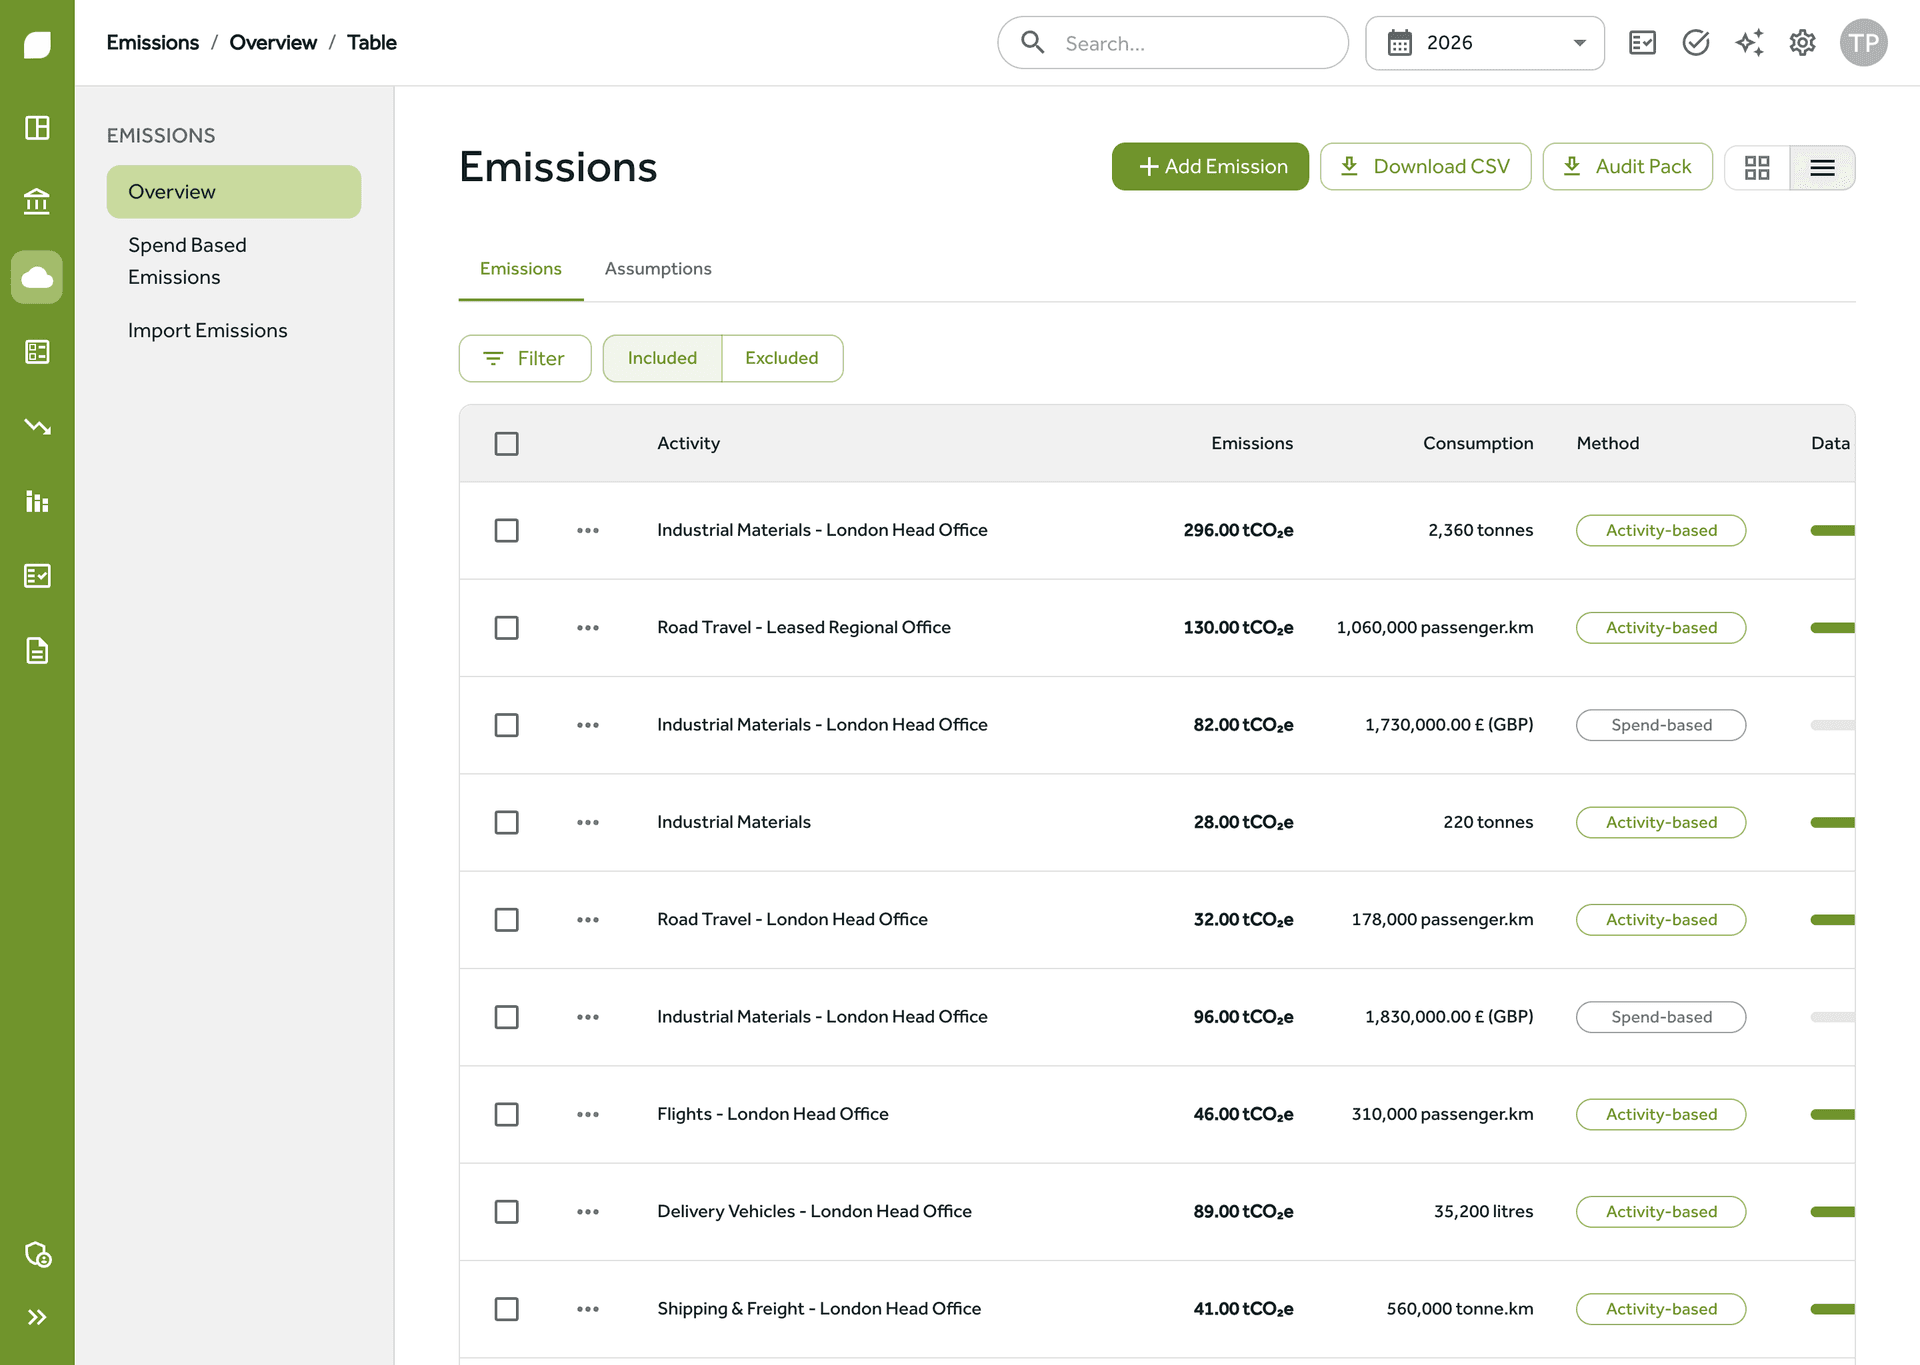Open the 2026 year dropdown
Screen dimensions: 1920x1365
(1485, 43)
